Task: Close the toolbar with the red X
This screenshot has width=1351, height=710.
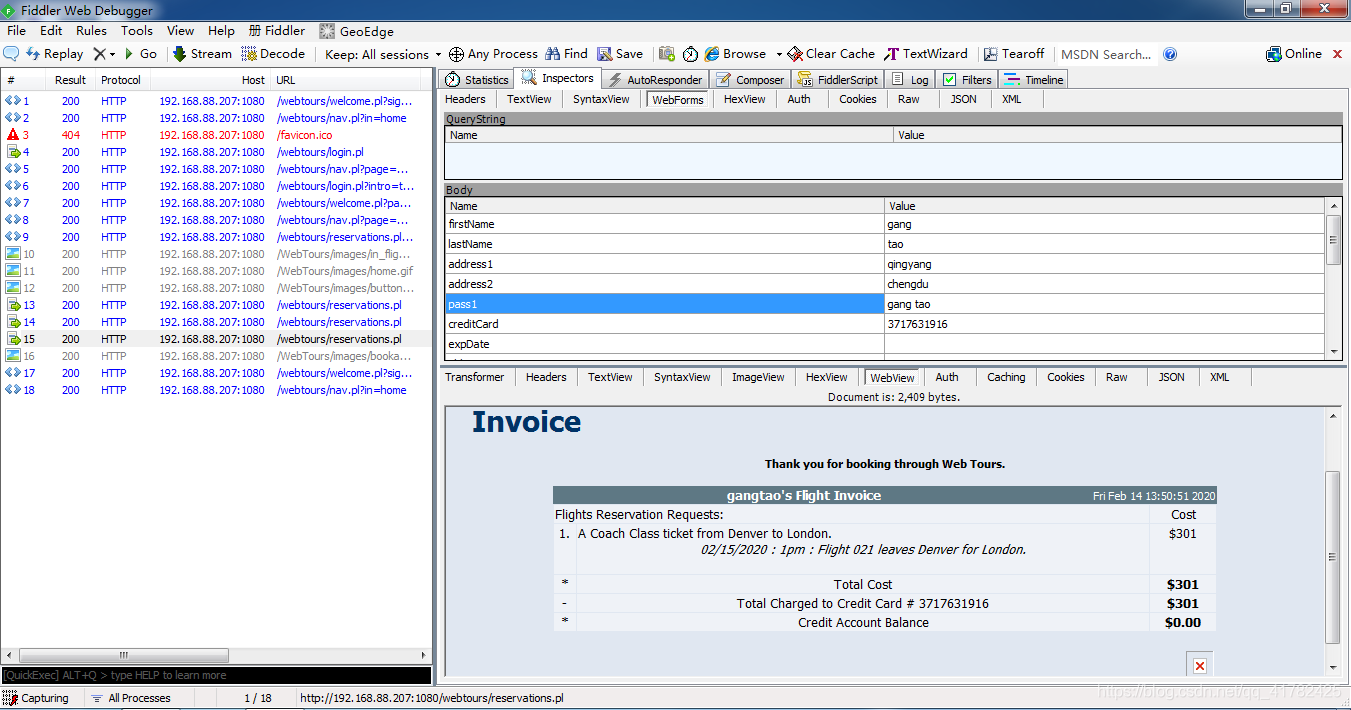Action: point(1340,54)
